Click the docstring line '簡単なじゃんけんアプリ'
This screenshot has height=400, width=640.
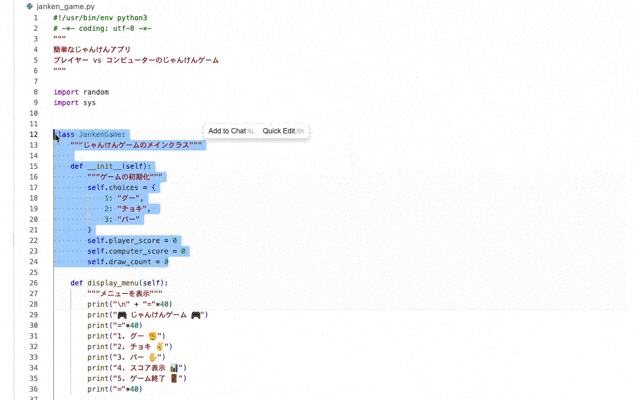[x=92, y=49]
